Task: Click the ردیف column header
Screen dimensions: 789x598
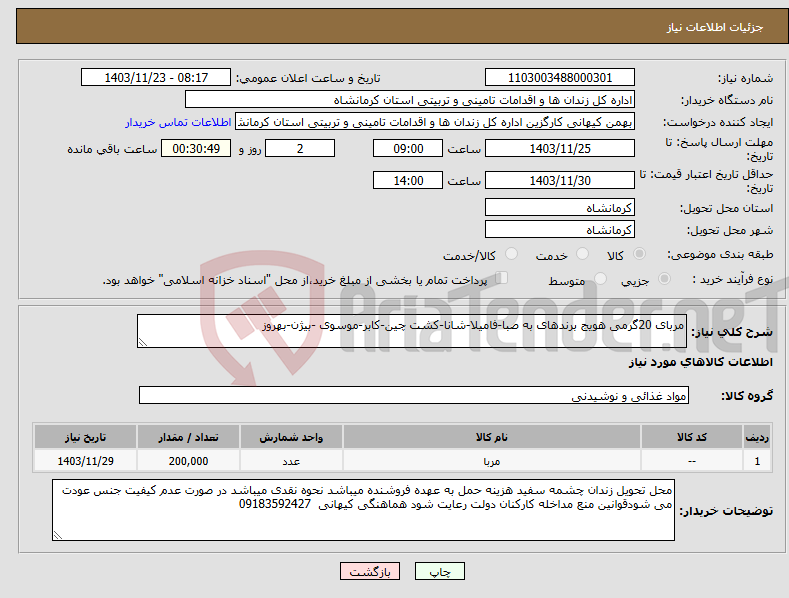Action: click(757, 437)
